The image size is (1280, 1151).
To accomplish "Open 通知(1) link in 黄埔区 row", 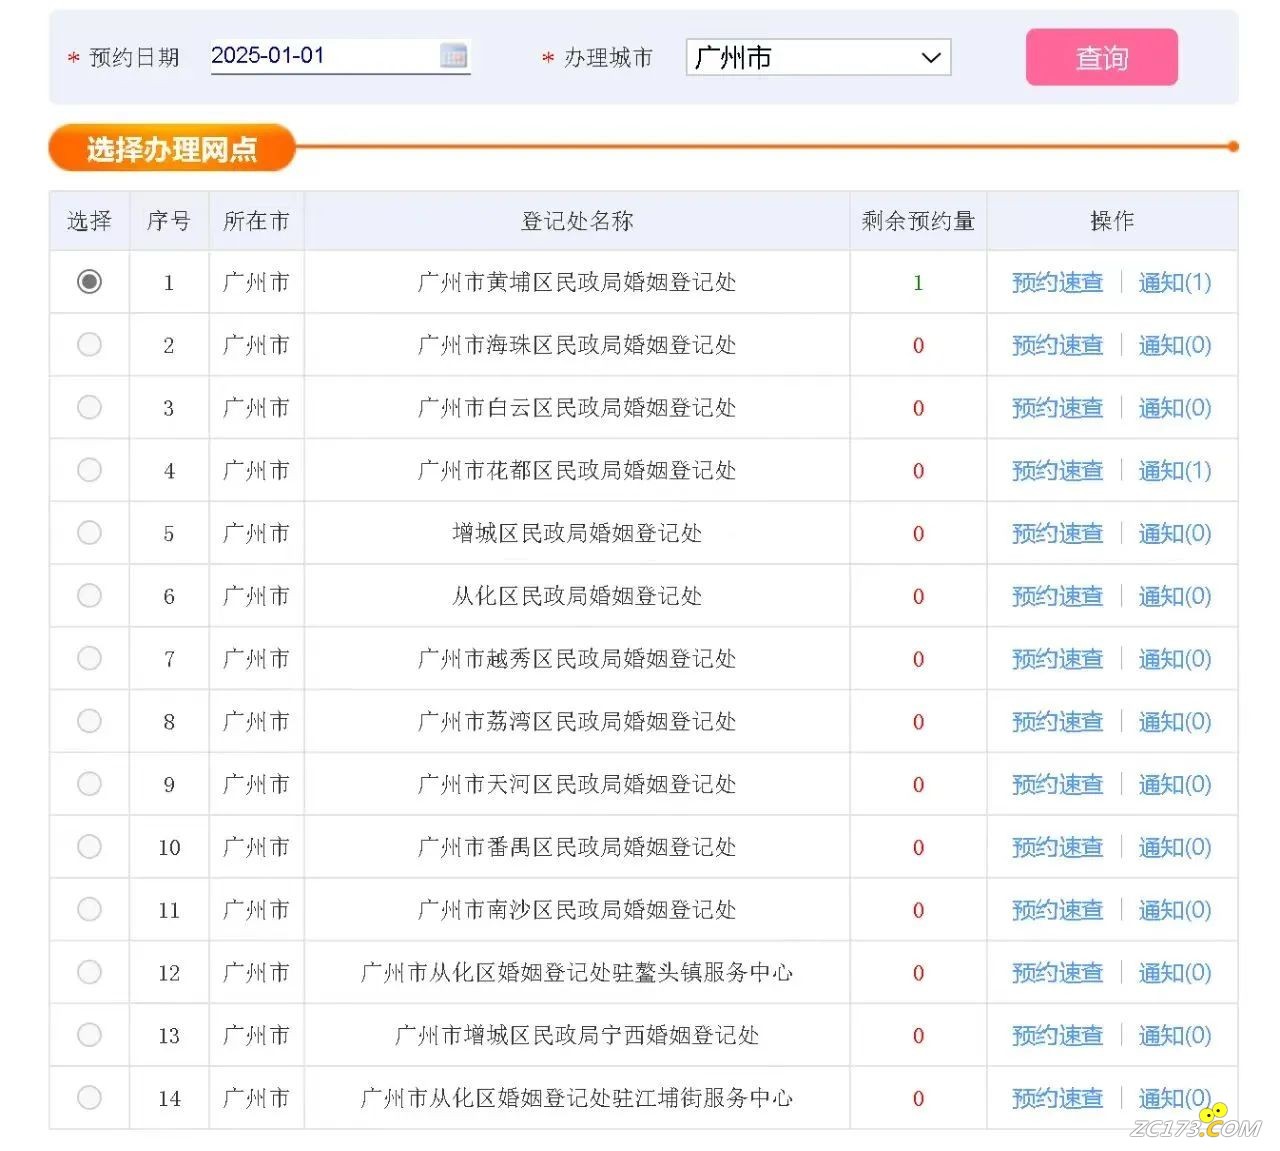I will (1175, 283).
